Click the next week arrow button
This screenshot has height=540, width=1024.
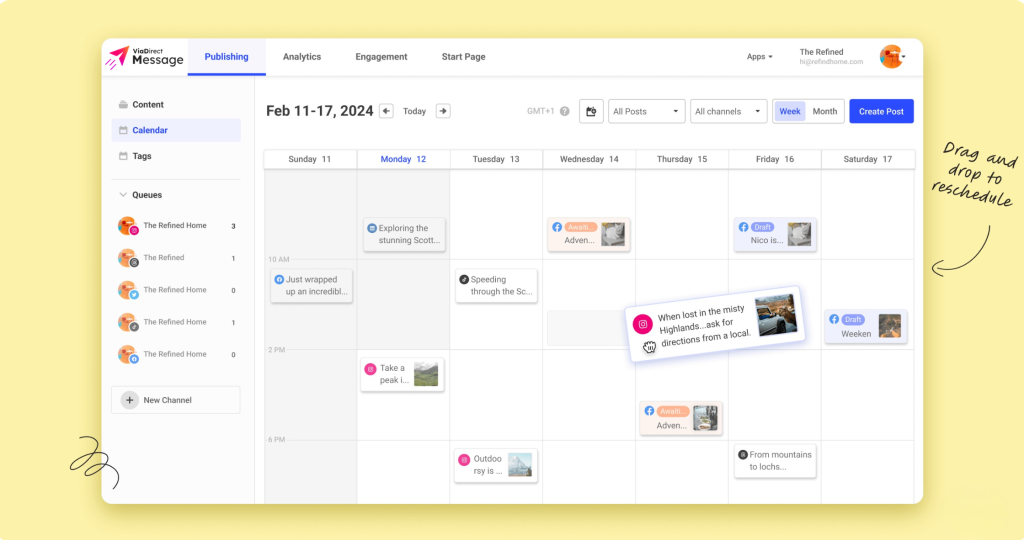pyautogui.click(x=443, y=111)
